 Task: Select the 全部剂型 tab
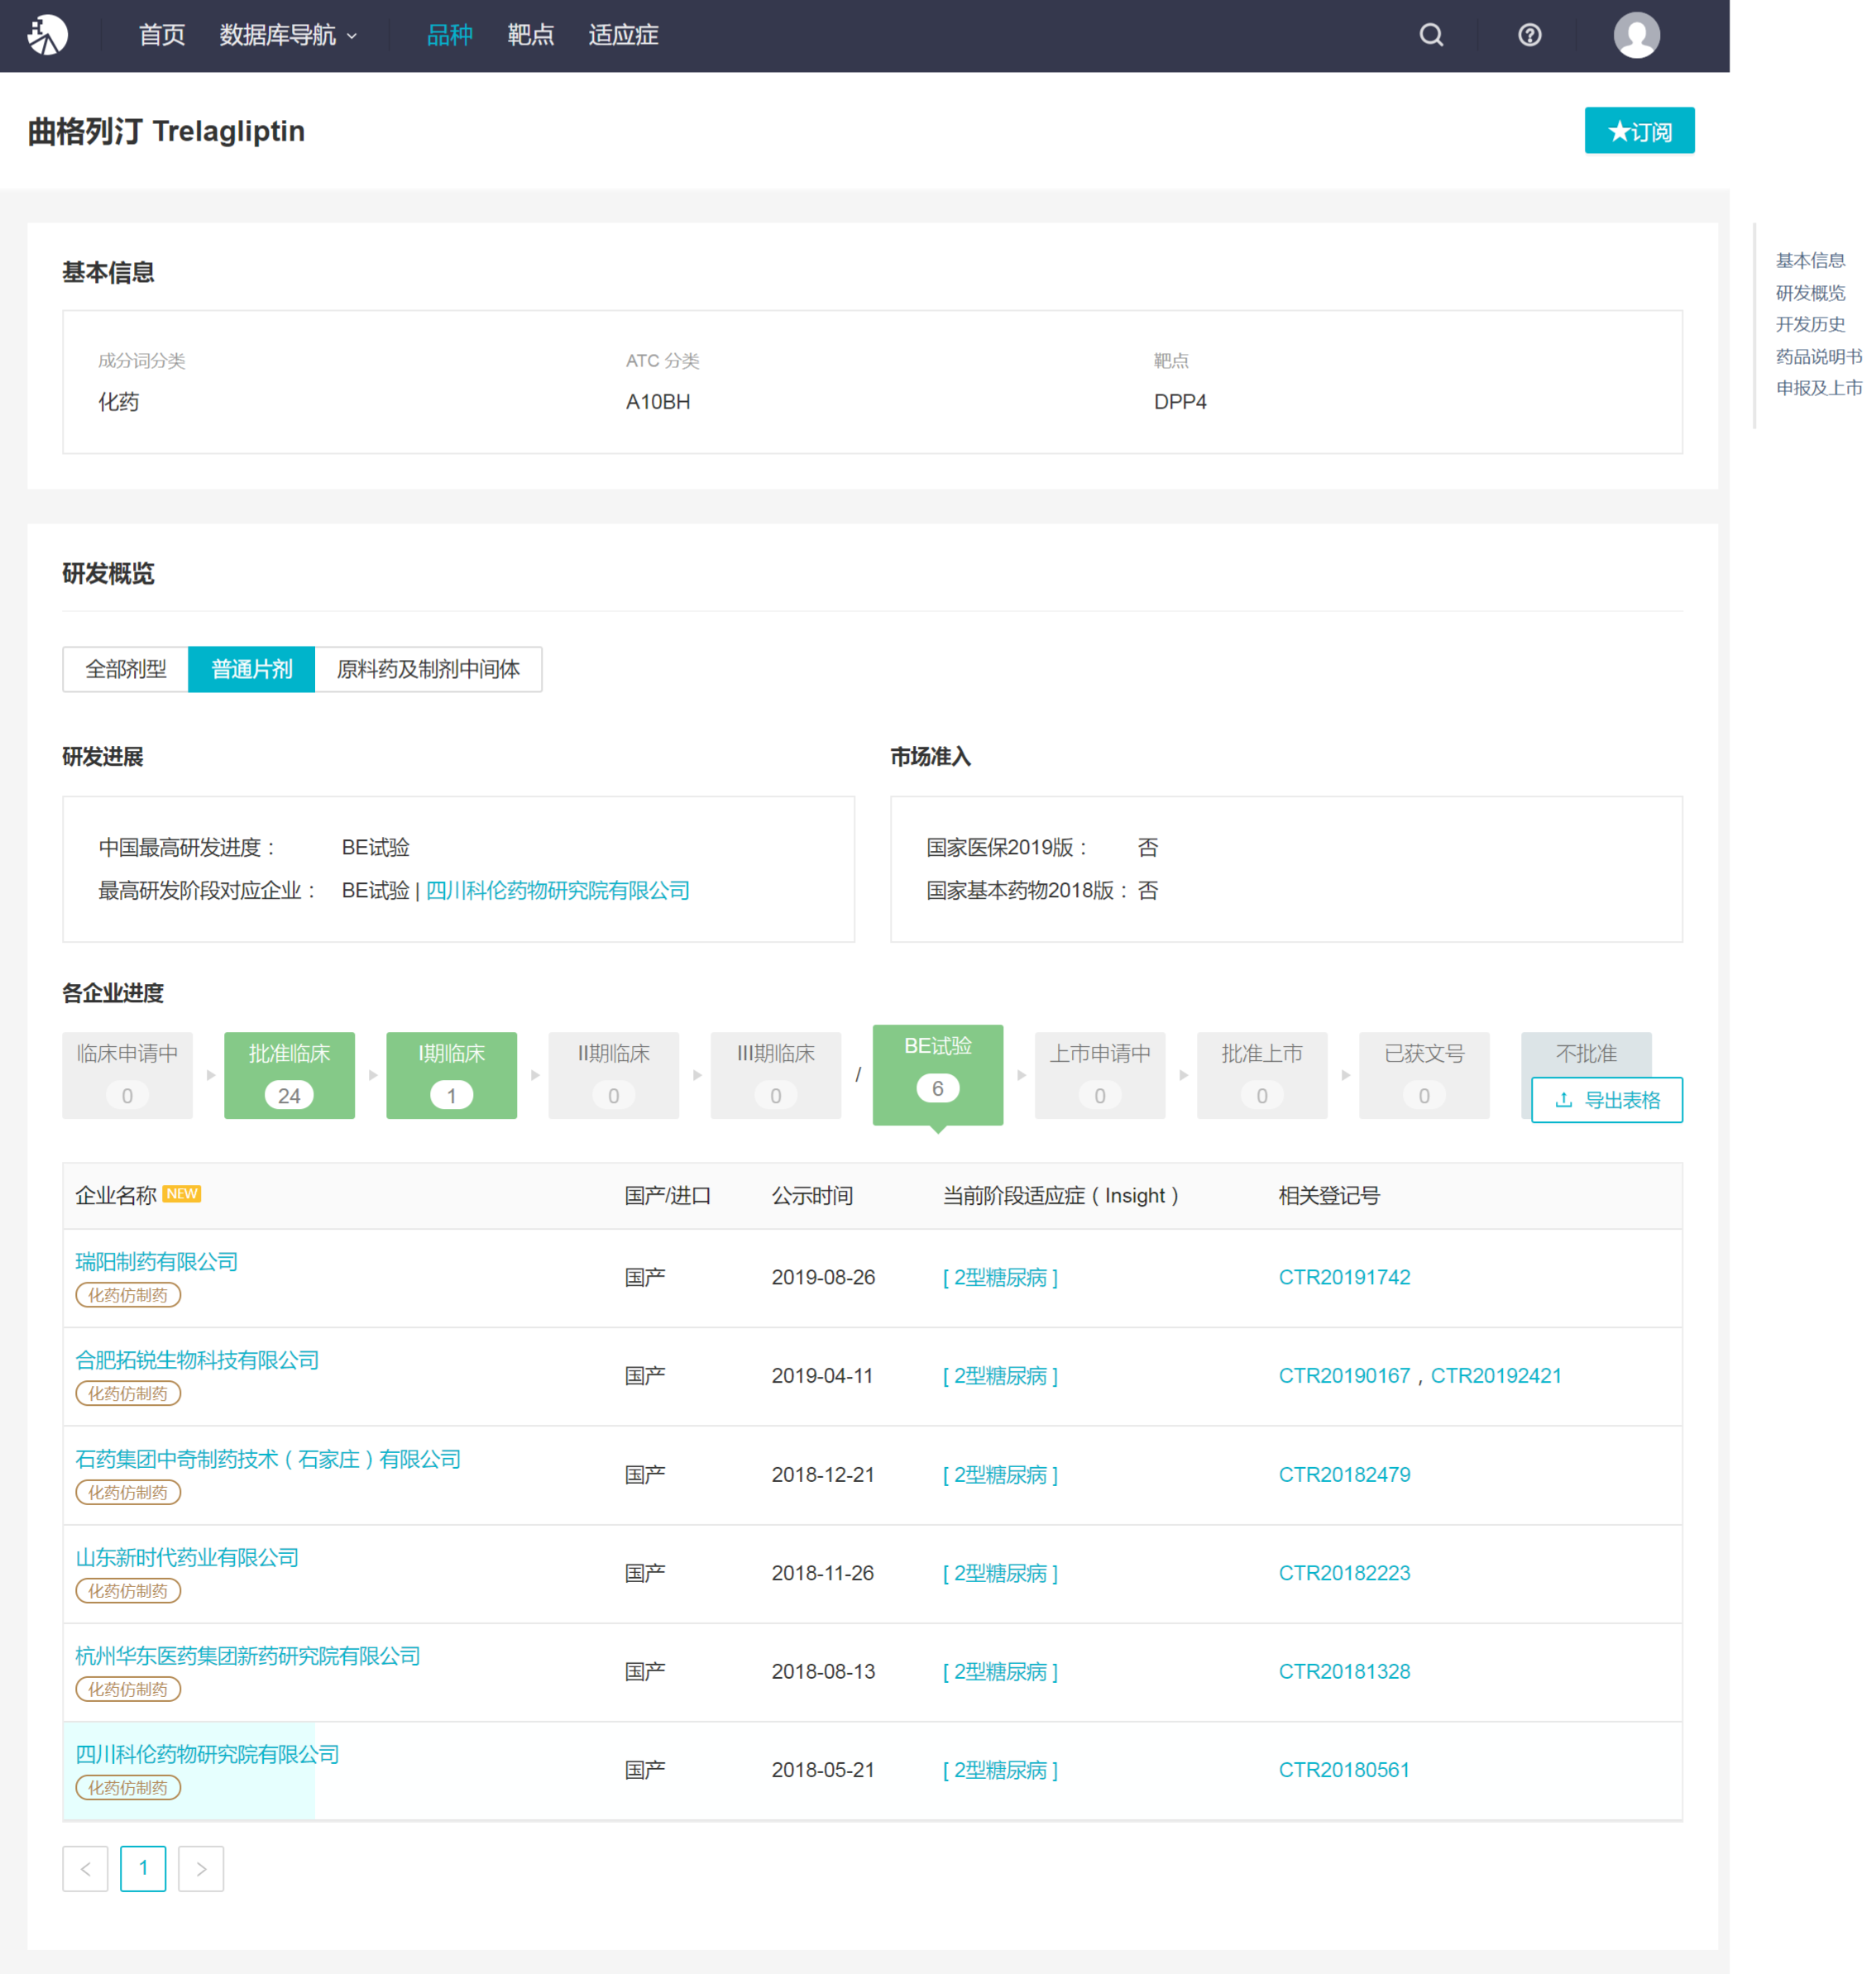point(126,669)
